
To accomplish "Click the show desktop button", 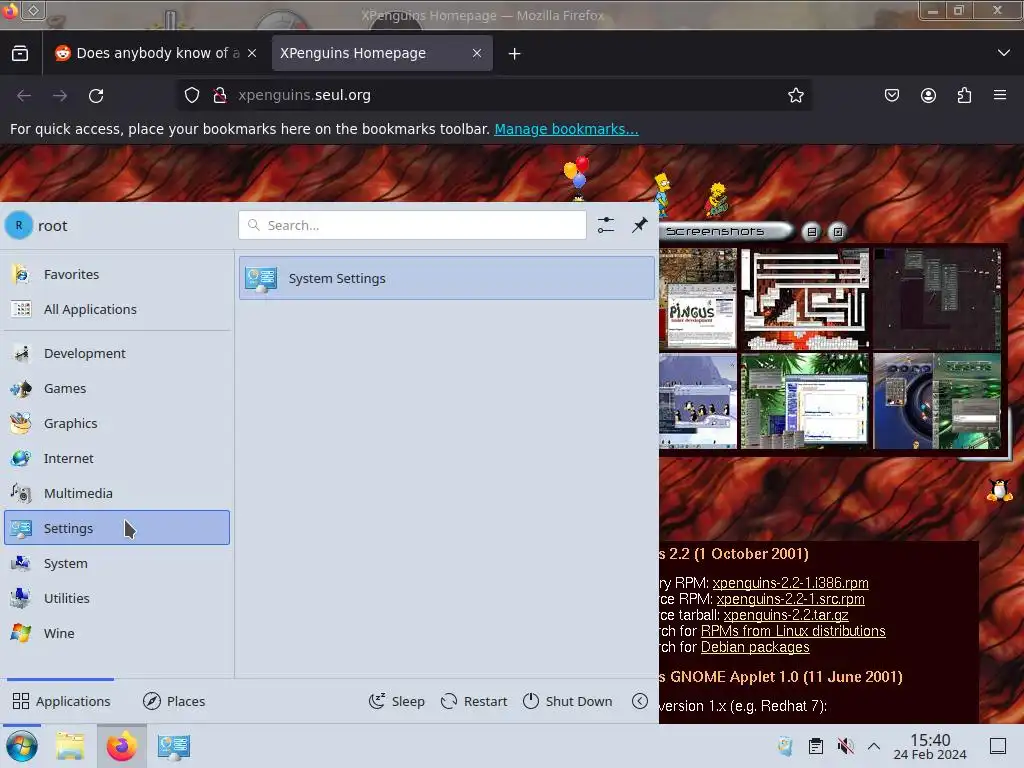I will 998,746.
